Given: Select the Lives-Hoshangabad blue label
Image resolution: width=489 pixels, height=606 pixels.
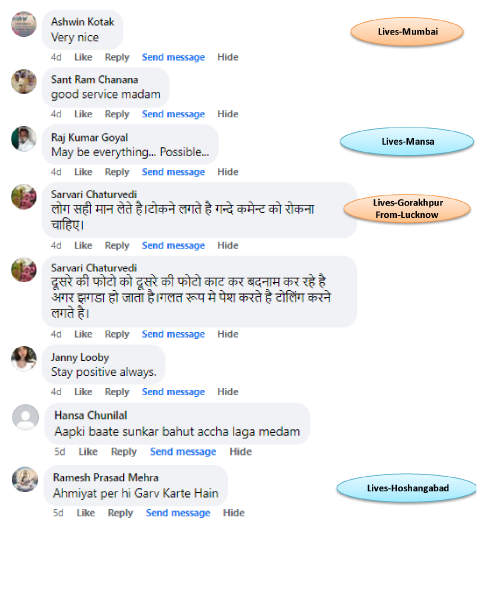Looking at the screenshot, I should (x=407, y=488).
